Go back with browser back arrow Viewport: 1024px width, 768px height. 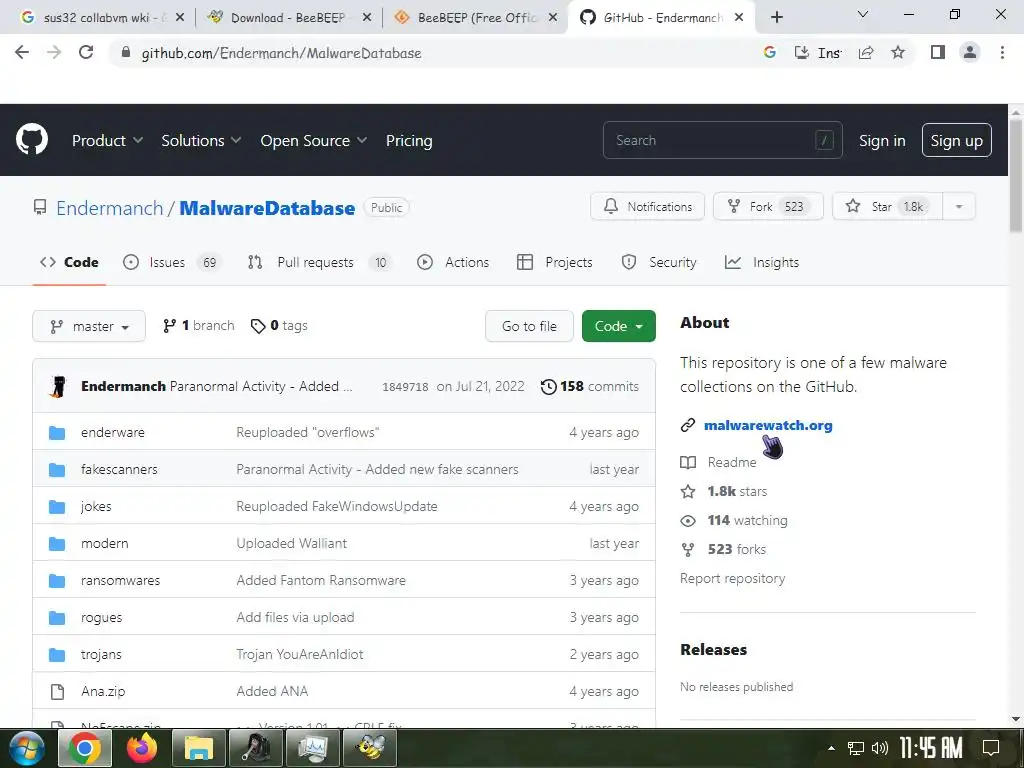[22, 52]
